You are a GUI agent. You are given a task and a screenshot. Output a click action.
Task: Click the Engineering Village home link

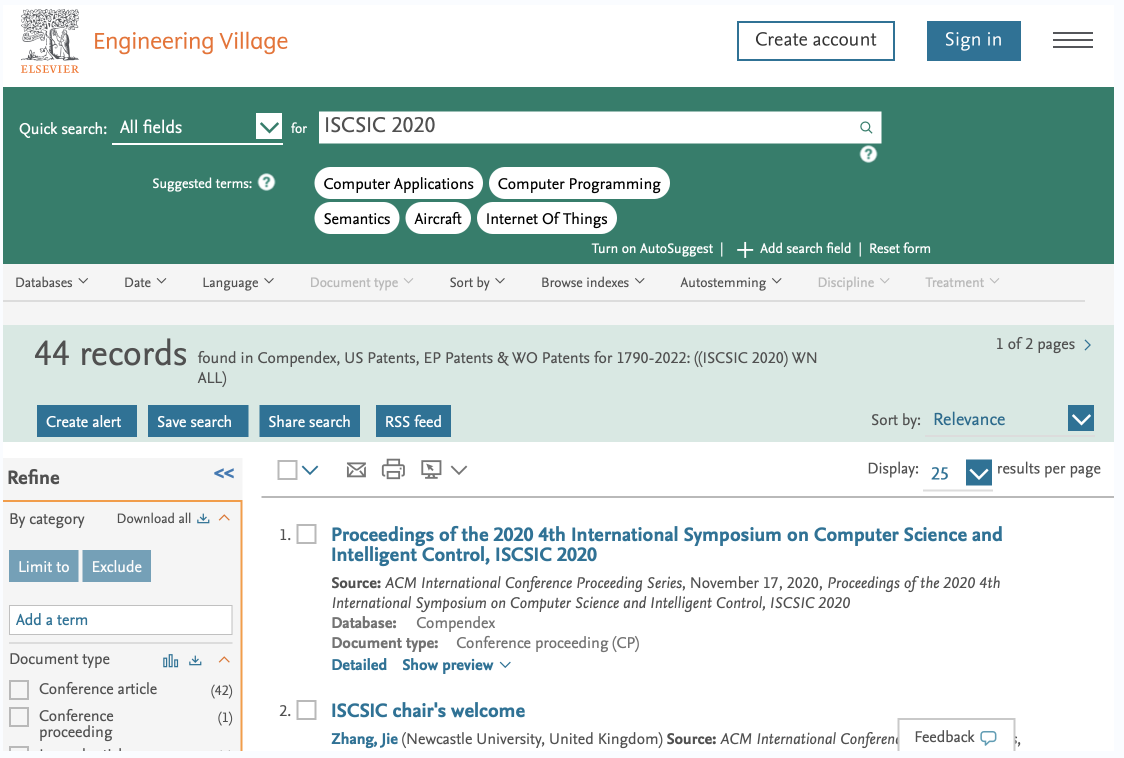pyautogui.click(x=191, y=41)
